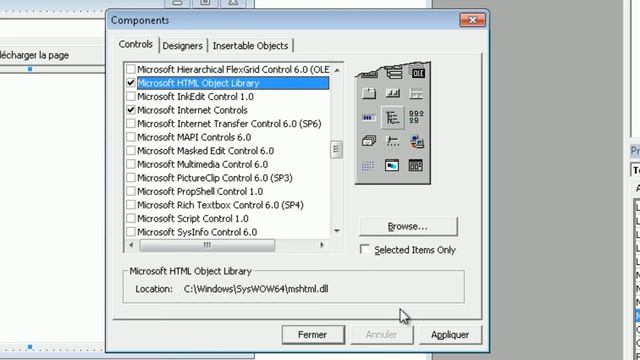Uncheck Microsoft Internet Controls
The image size is (640, 360).
(131, 110)
